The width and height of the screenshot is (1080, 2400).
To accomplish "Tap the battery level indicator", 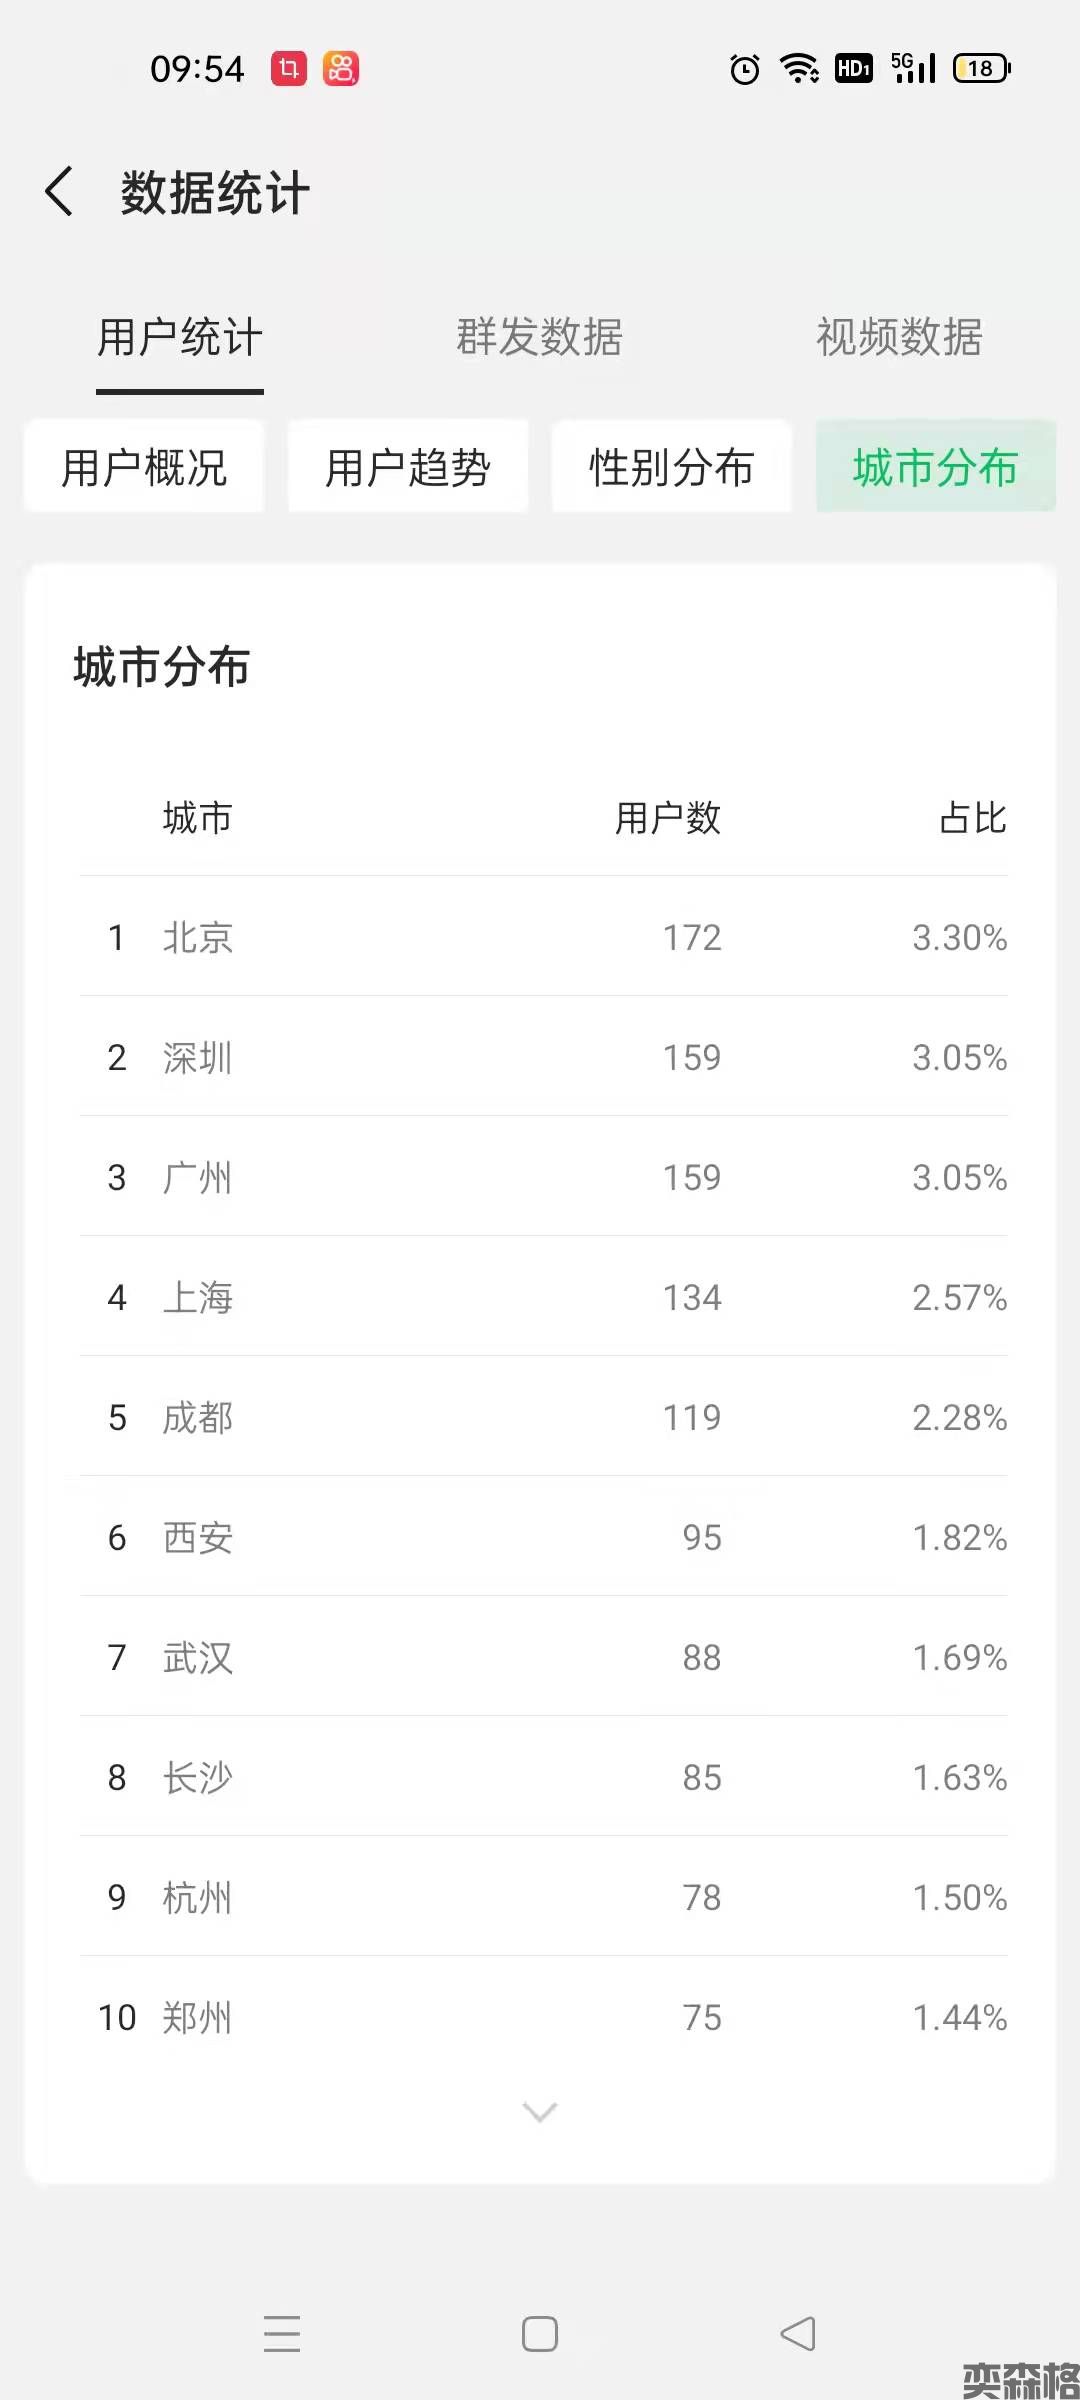I will tap(982, 69).
